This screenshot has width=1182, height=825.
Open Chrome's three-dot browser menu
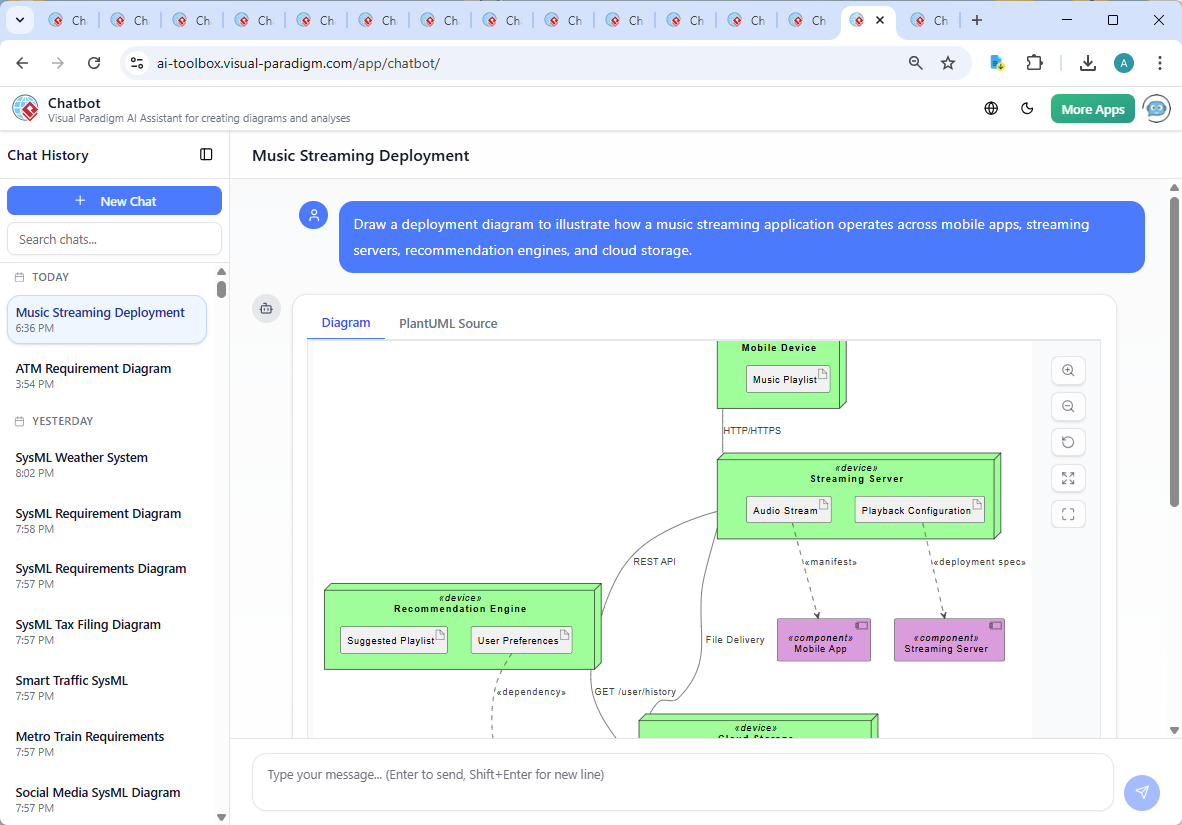pyautogui.click(x=1159, y=62)
